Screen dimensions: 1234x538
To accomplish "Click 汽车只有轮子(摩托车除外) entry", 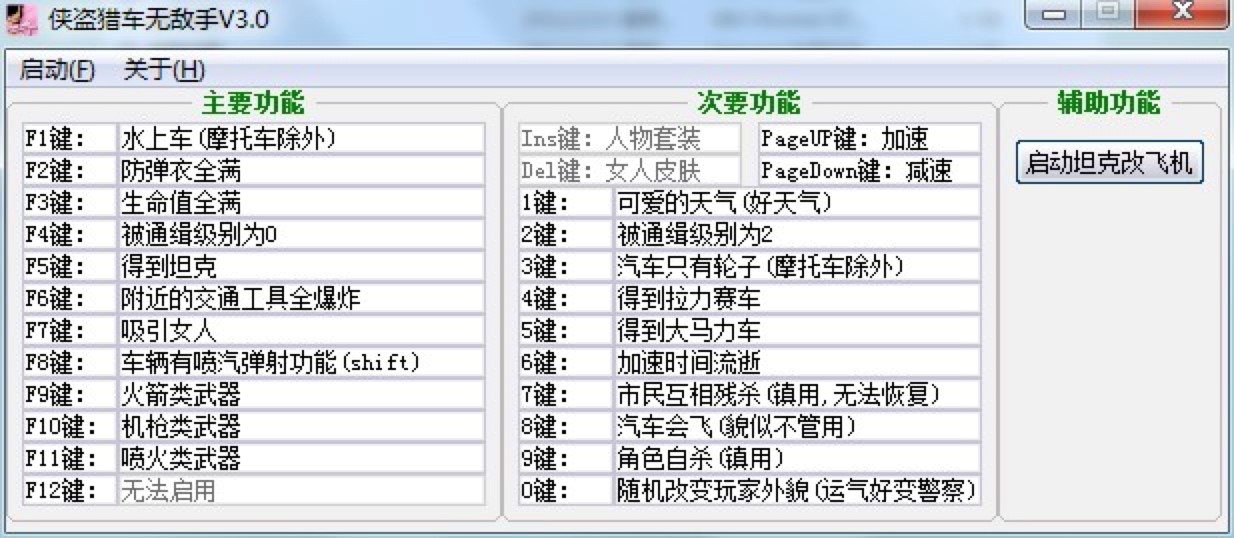I will [797, 267].
